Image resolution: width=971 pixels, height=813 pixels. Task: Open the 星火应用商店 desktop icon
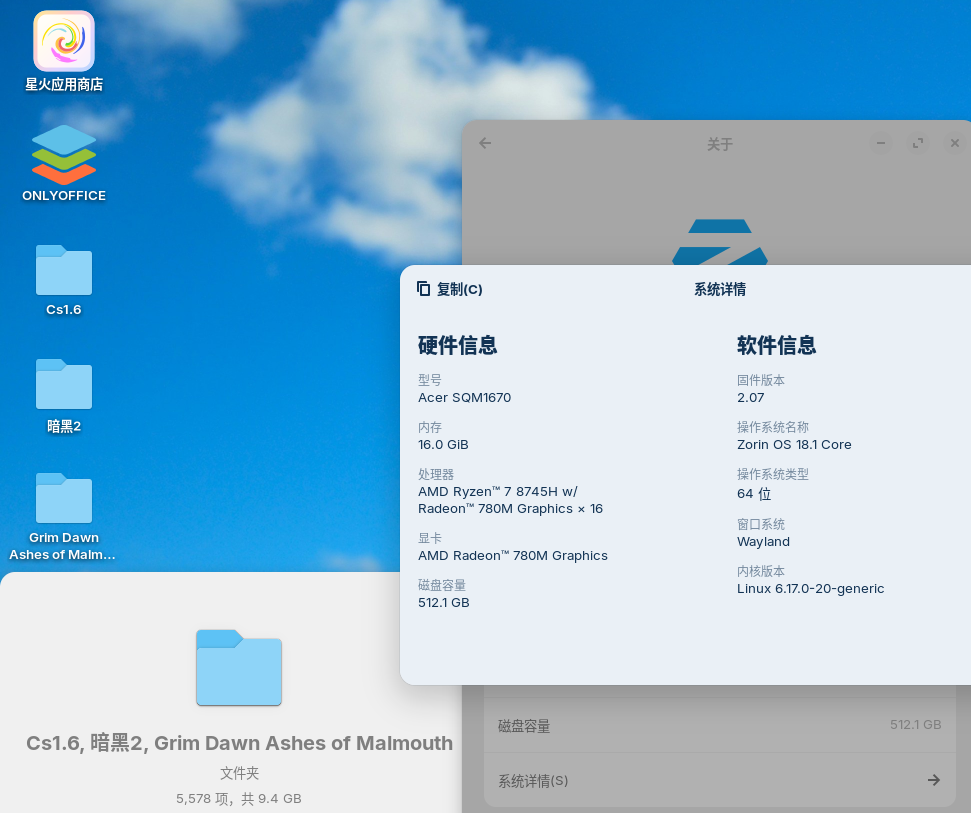(64, 42)
